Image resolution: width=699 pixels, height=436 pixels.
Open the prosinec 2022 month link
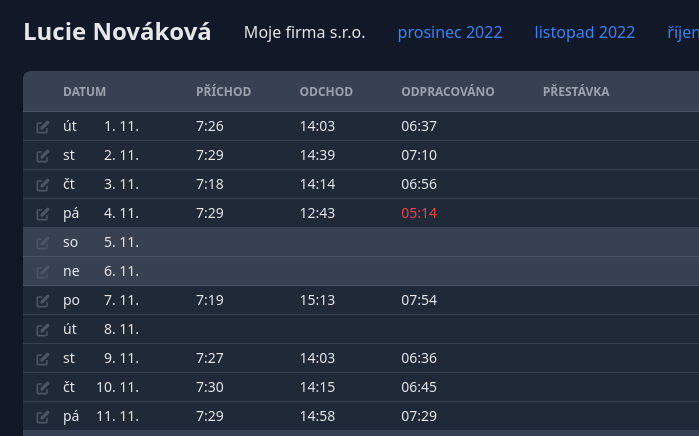coord(450,32)
